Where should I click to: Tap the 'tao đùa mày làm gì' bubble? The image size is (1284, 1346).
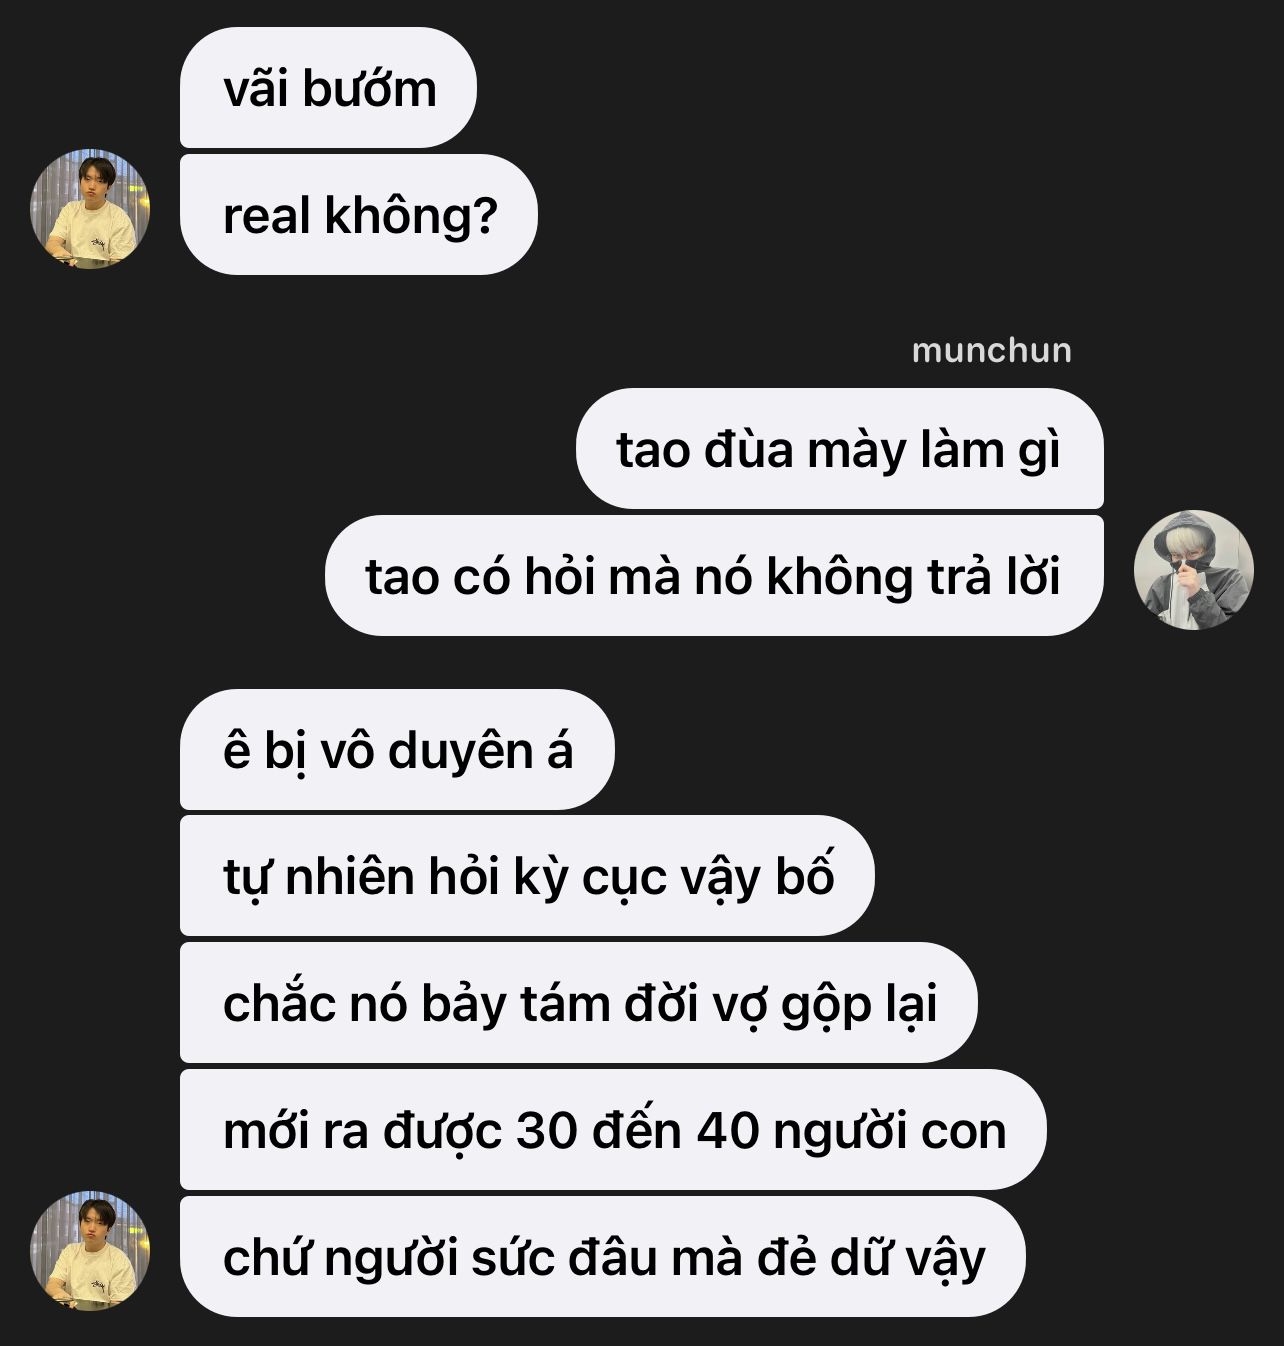839,449
